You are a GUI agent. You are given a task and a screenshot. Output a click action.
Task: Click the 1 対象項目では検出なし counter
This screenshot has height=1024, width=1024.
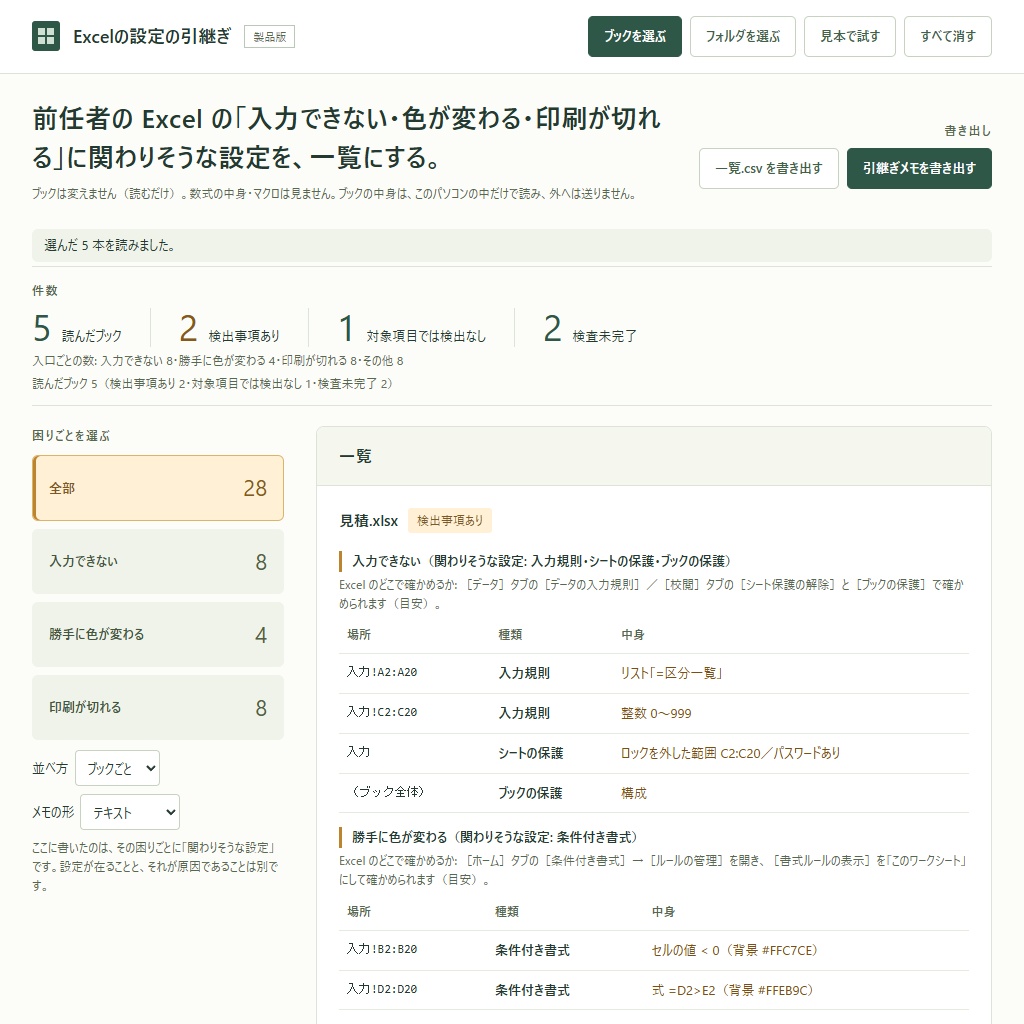(412, 328)
